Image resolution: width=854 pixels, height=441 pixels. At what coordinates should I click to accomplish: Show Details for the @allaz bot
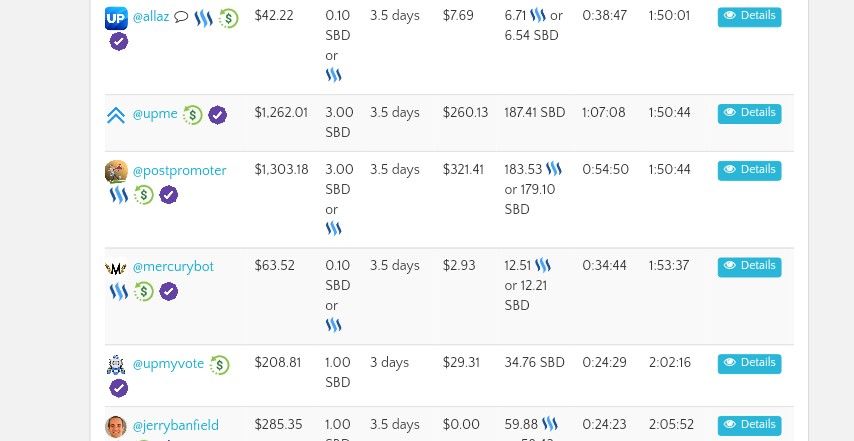click(x=749, y=17)
